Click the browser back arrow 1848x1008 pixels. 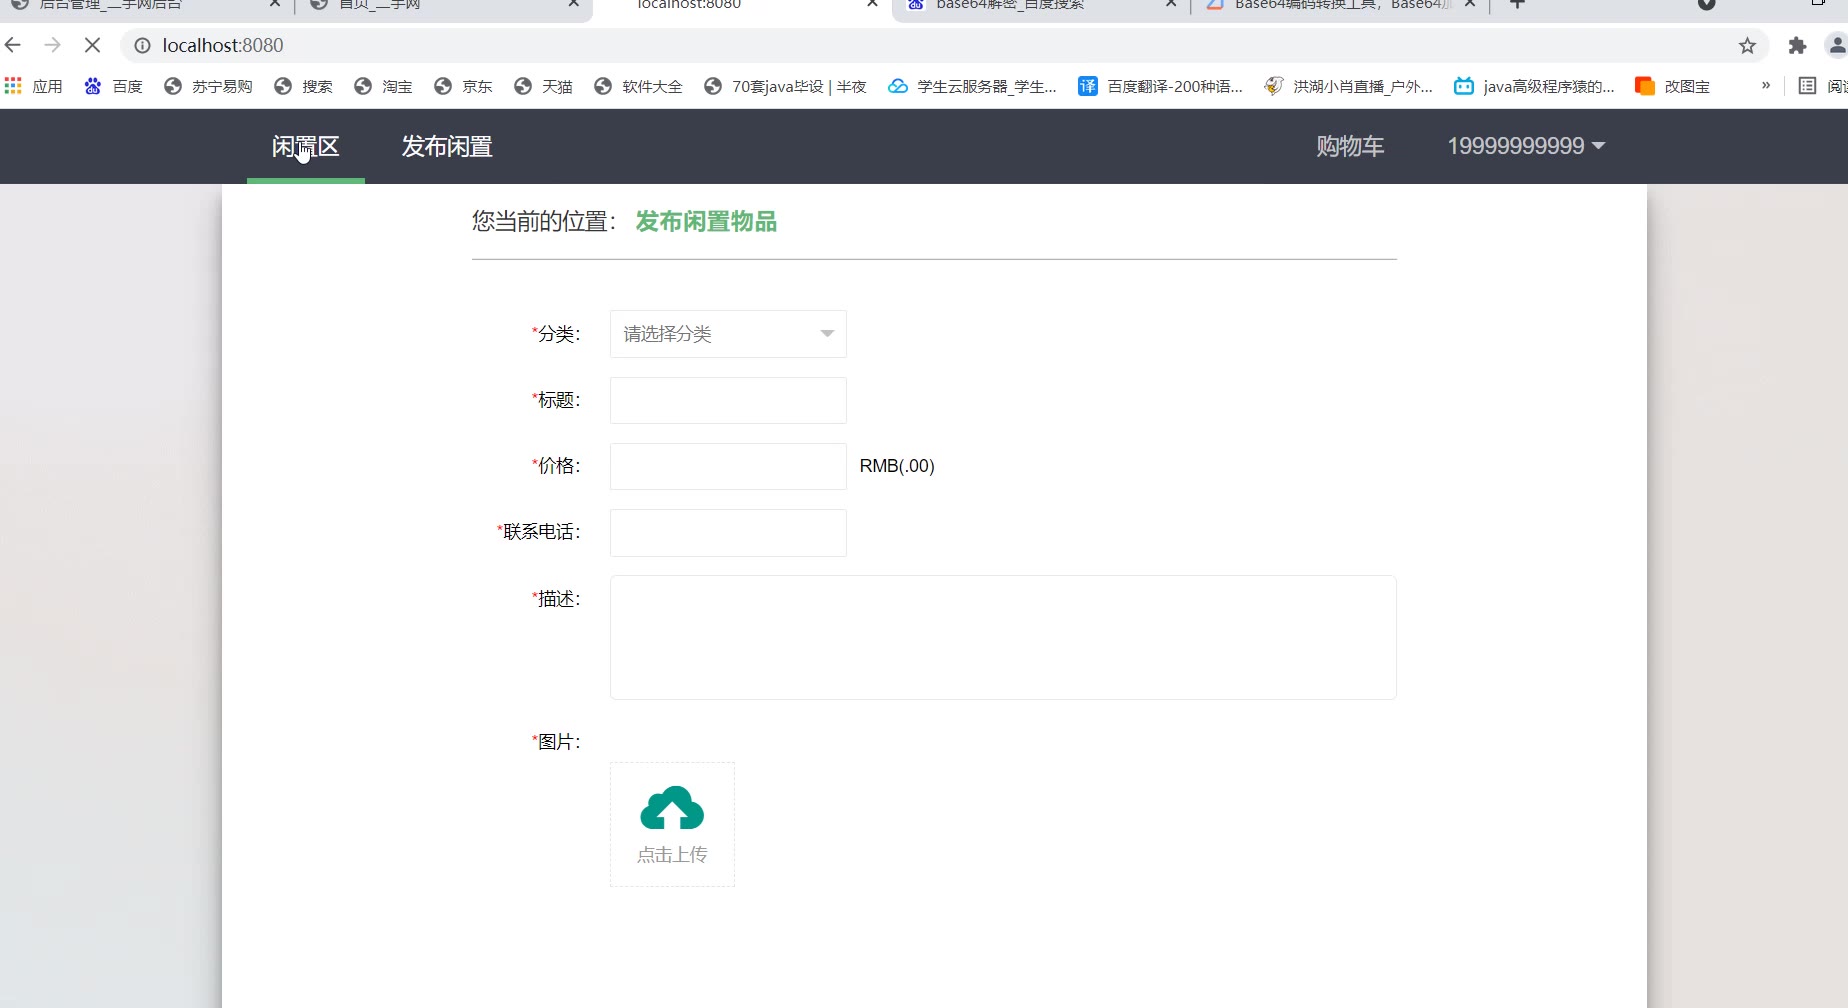point(13,45)
